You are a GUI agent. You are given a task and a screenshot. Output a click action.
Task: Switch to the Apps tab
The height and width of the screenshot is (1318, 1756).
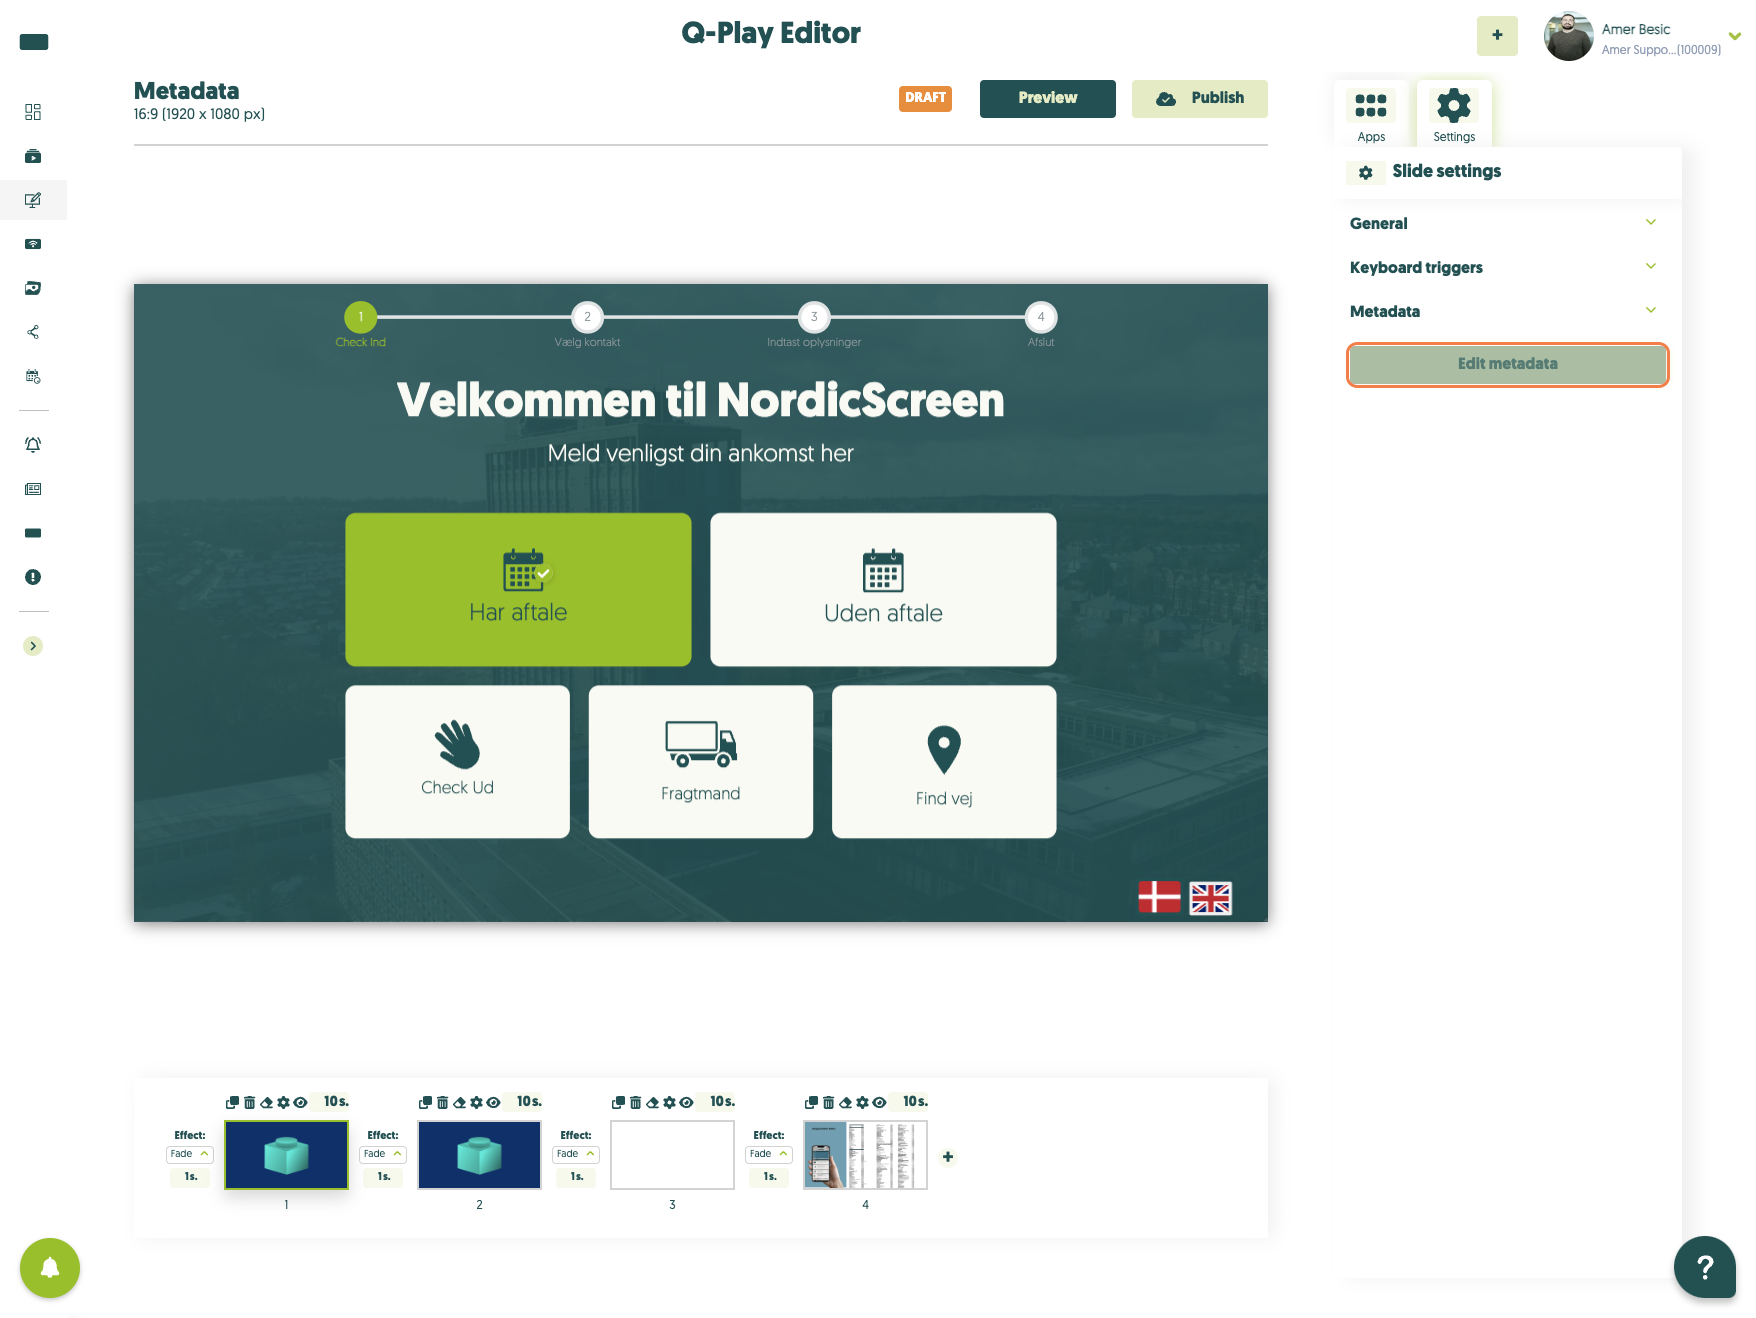pos(1371,115)
